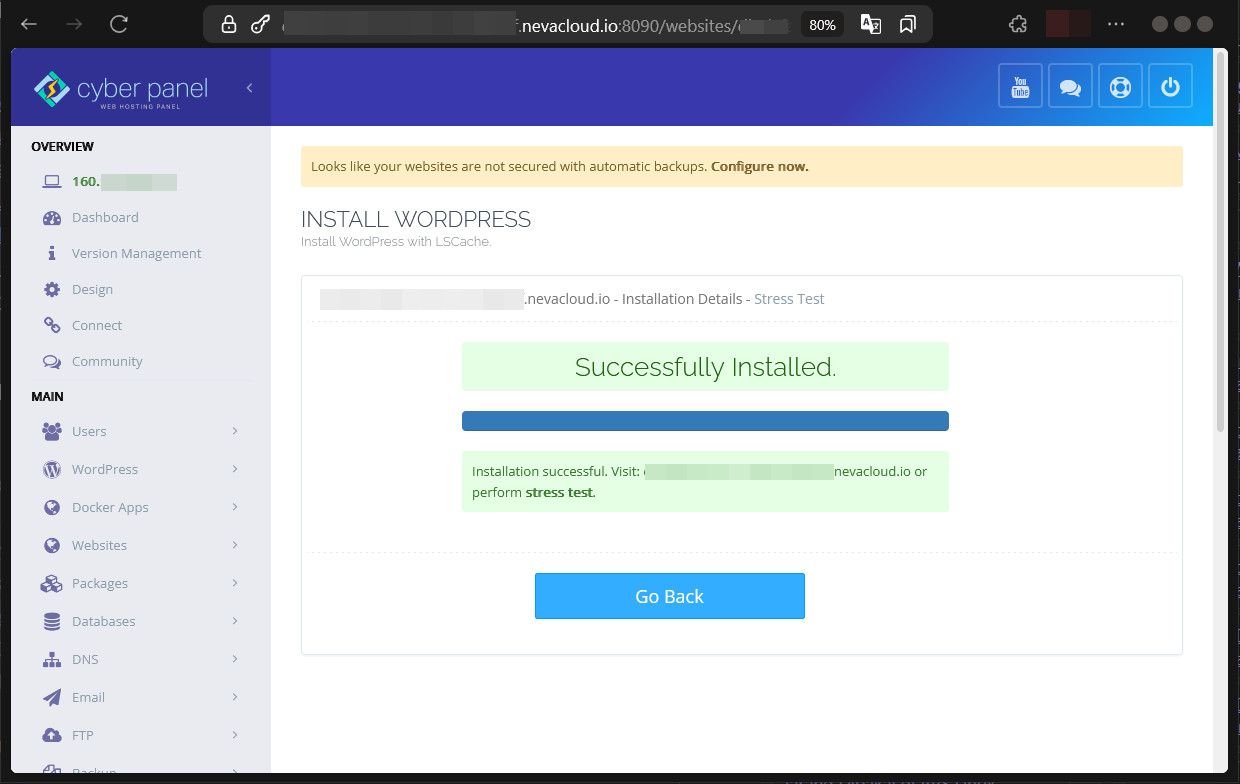
Task: Click the Design gear icon
Action: [52, 290]
